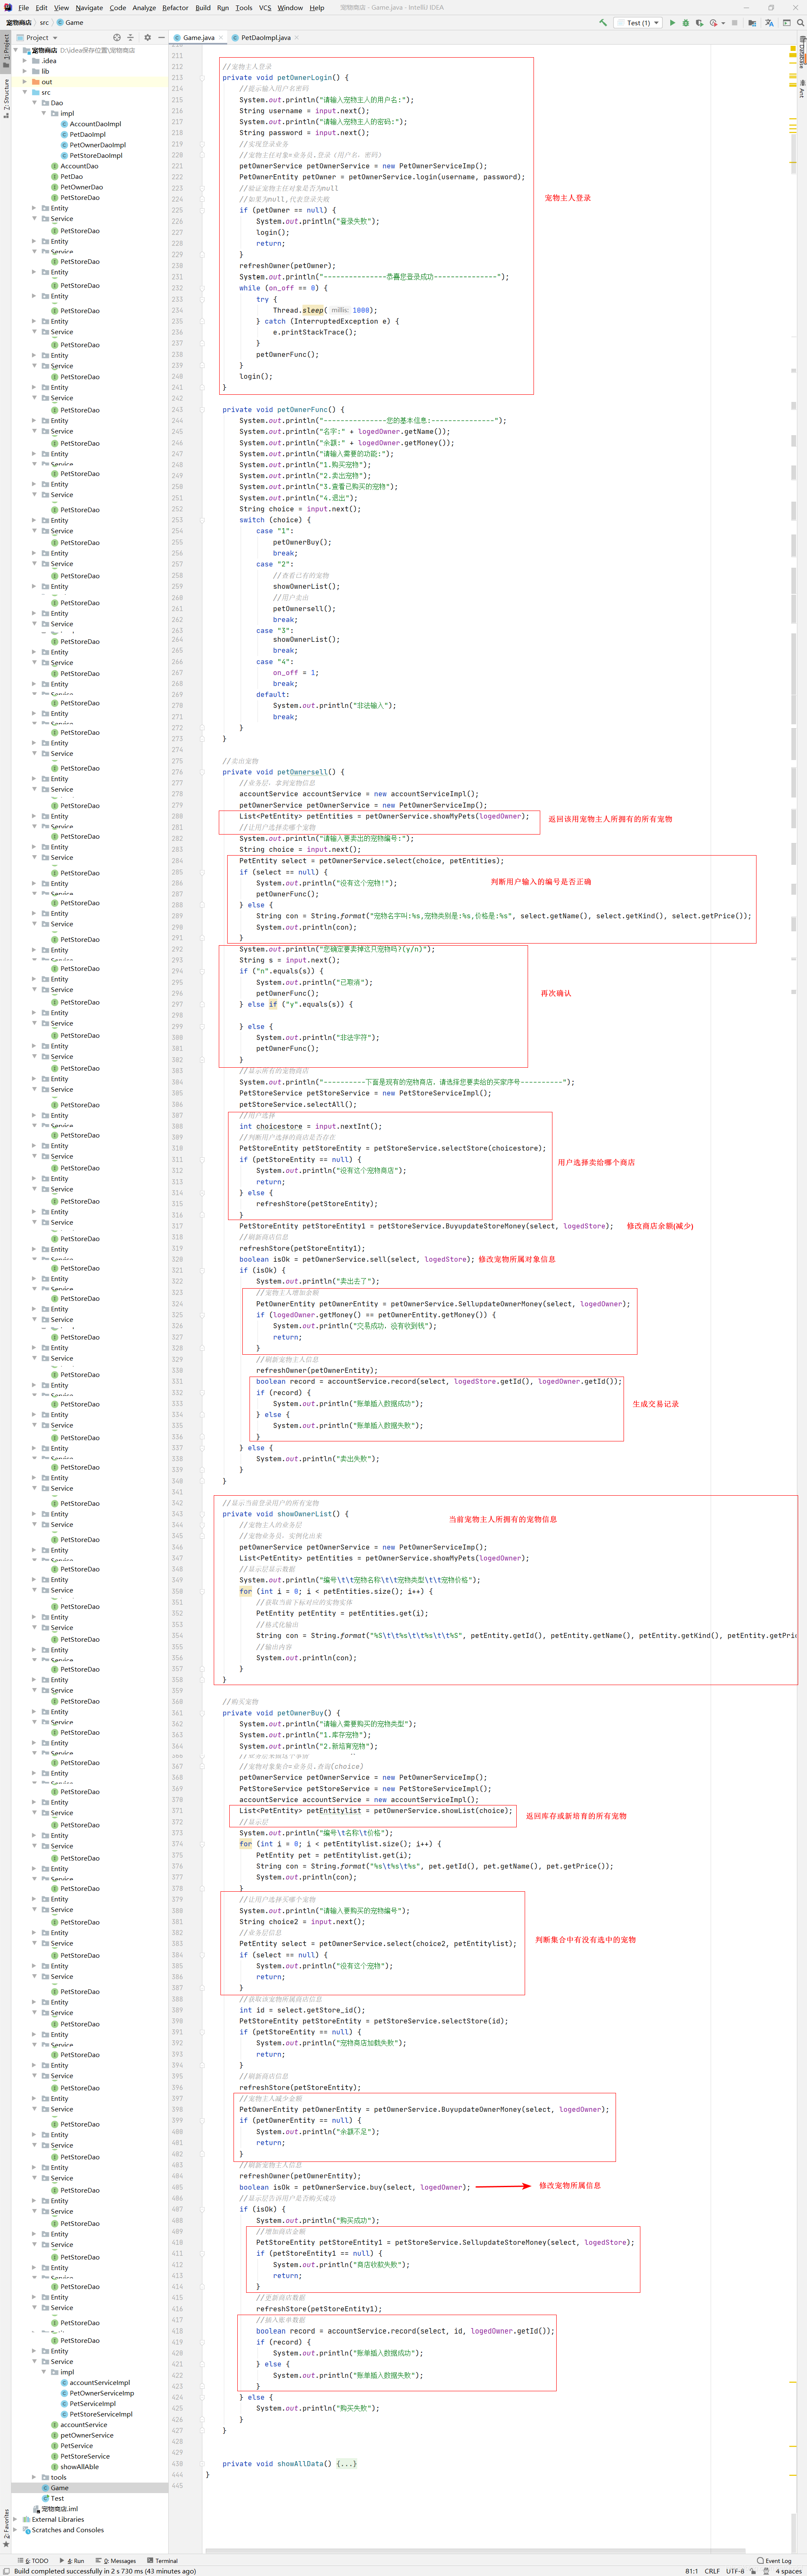Open the Terminal tool window

[162, 2560]
